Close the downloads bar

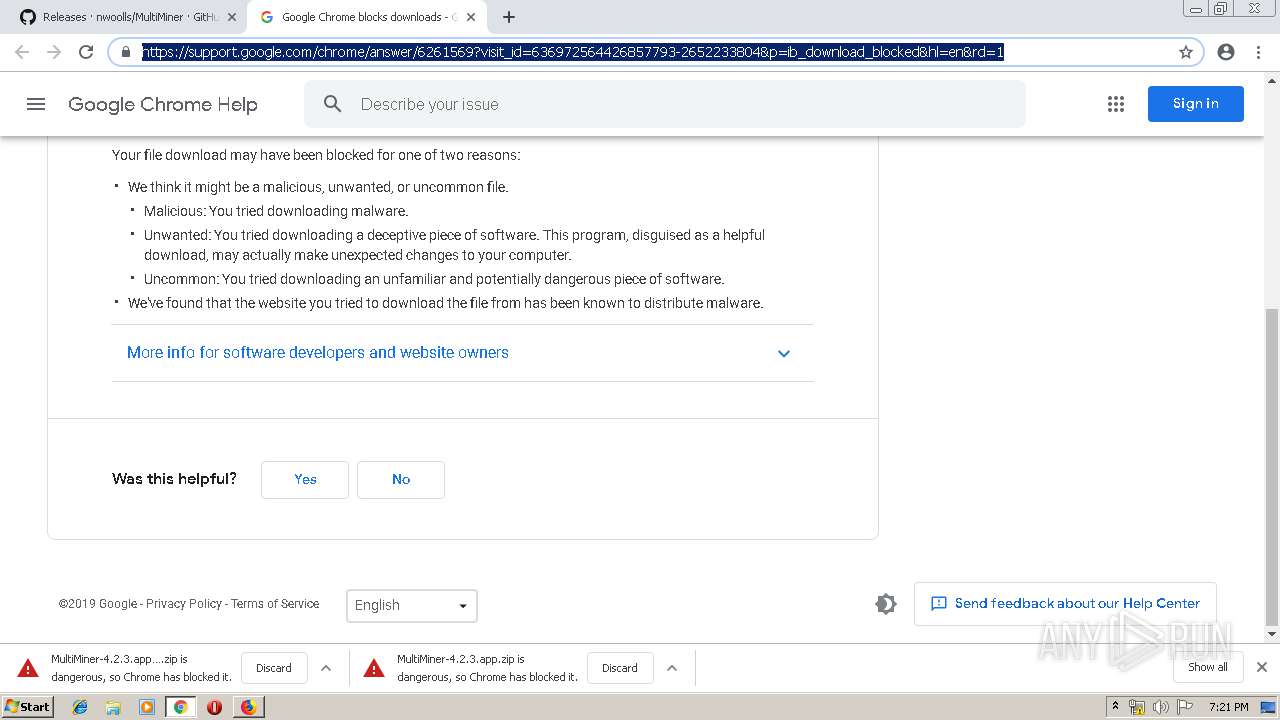click(x=1262, y=667)
